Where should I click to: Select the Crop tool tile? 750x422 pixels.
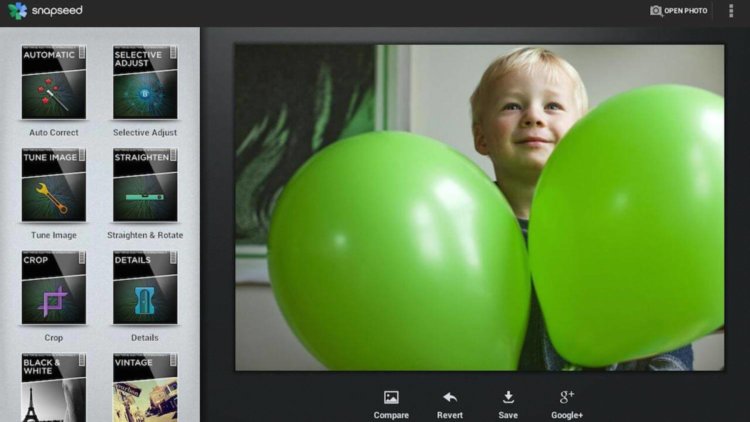point(54,288)
